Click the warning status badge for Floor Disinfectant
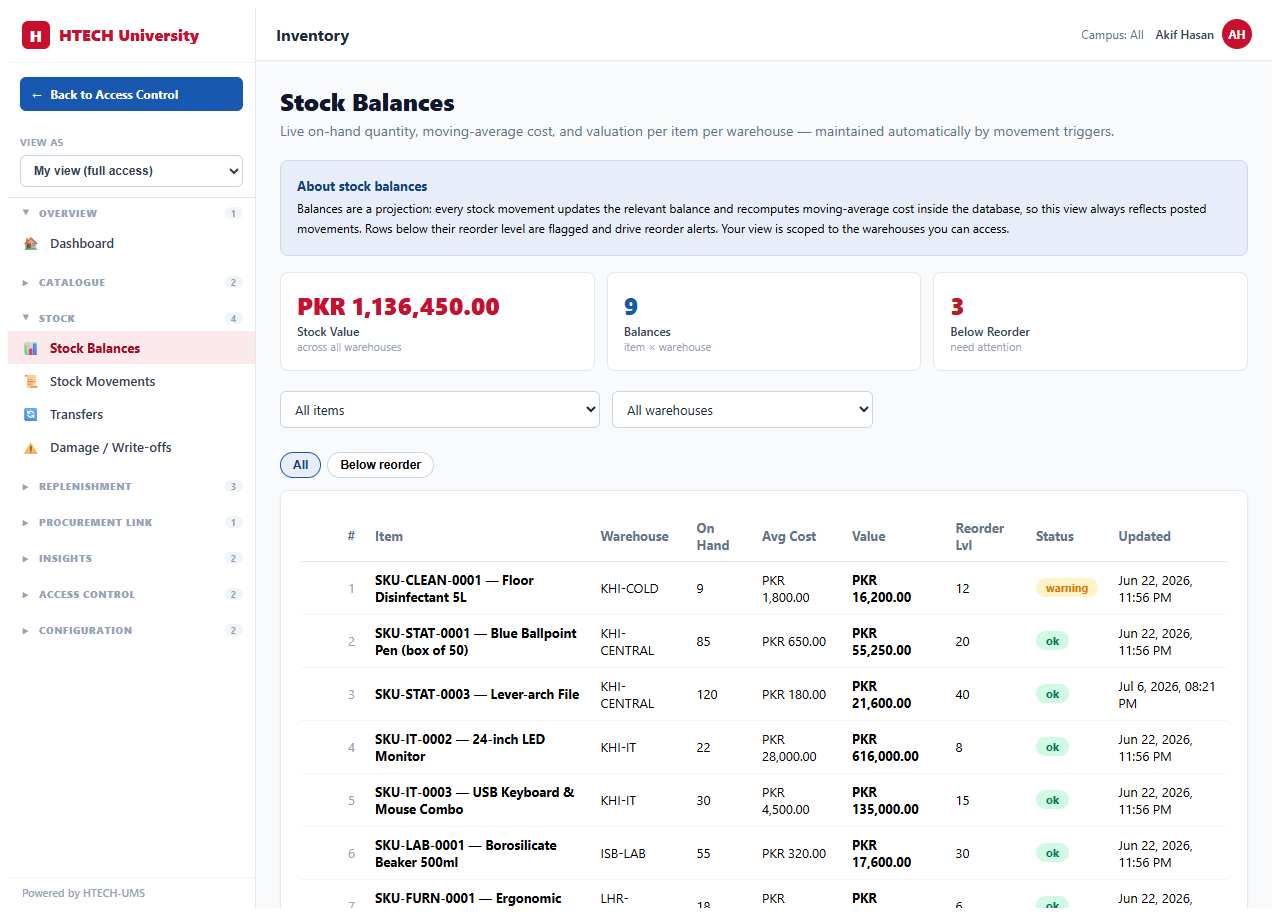The height and width of the screenshot is (916, 1280). pos(1067,588)
